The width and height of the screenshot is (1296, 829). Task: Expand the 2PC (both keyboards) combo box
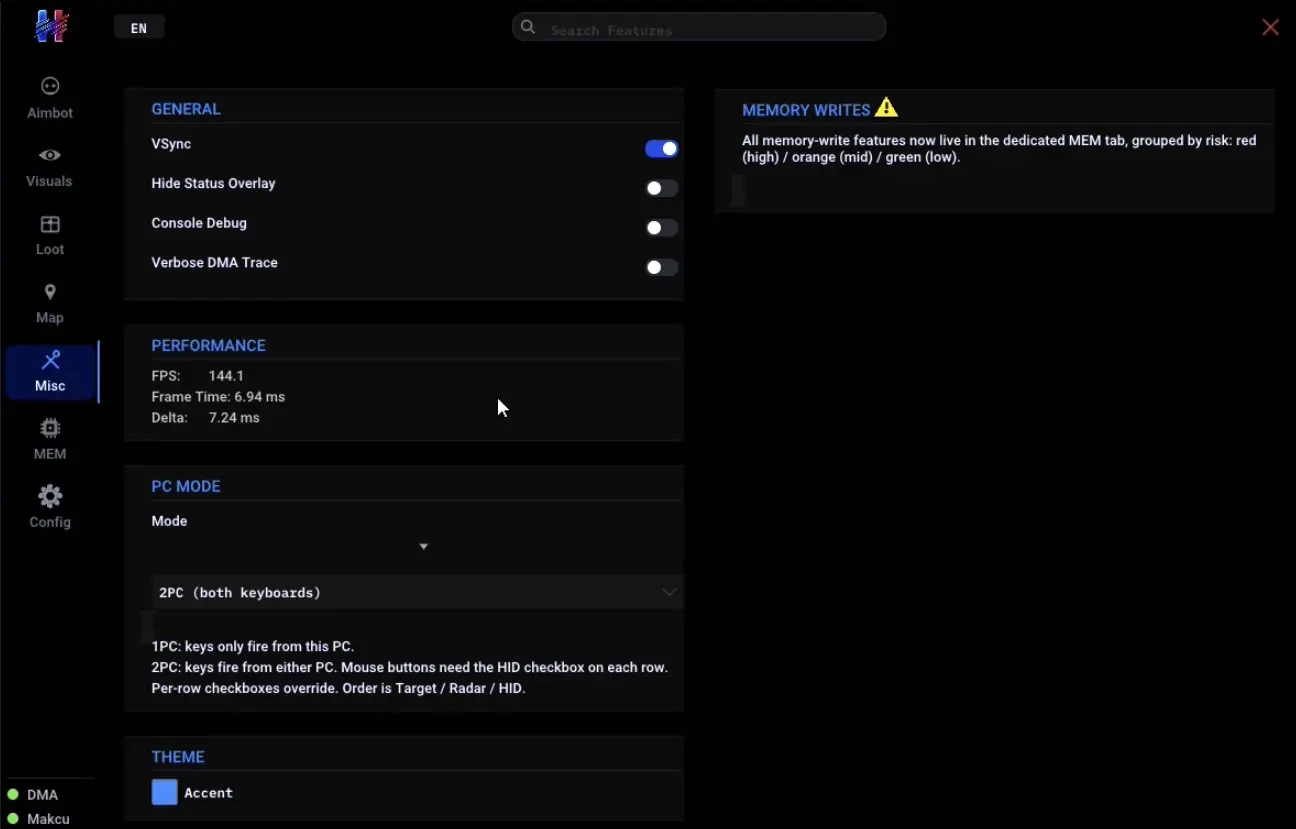417,592
